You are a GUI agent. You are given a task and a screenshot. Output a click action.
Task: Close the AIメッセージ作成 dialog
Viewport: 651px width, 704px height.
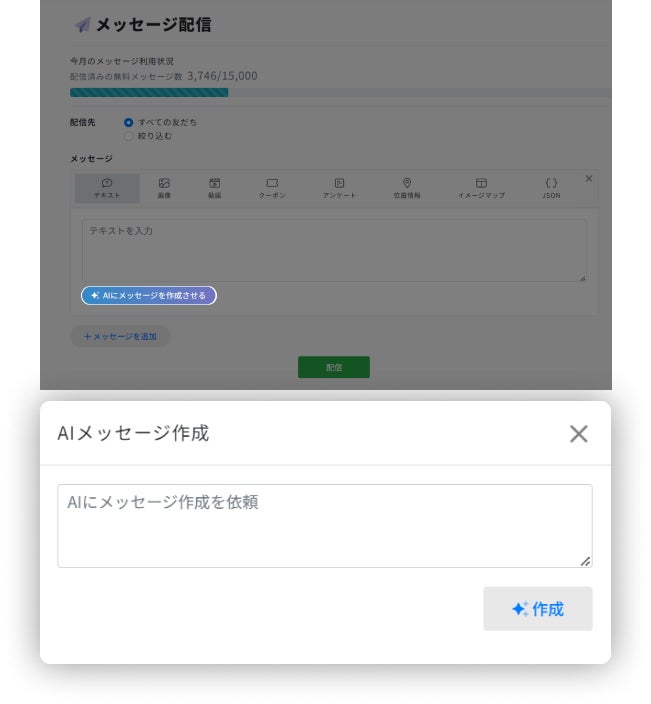(578, 434)
